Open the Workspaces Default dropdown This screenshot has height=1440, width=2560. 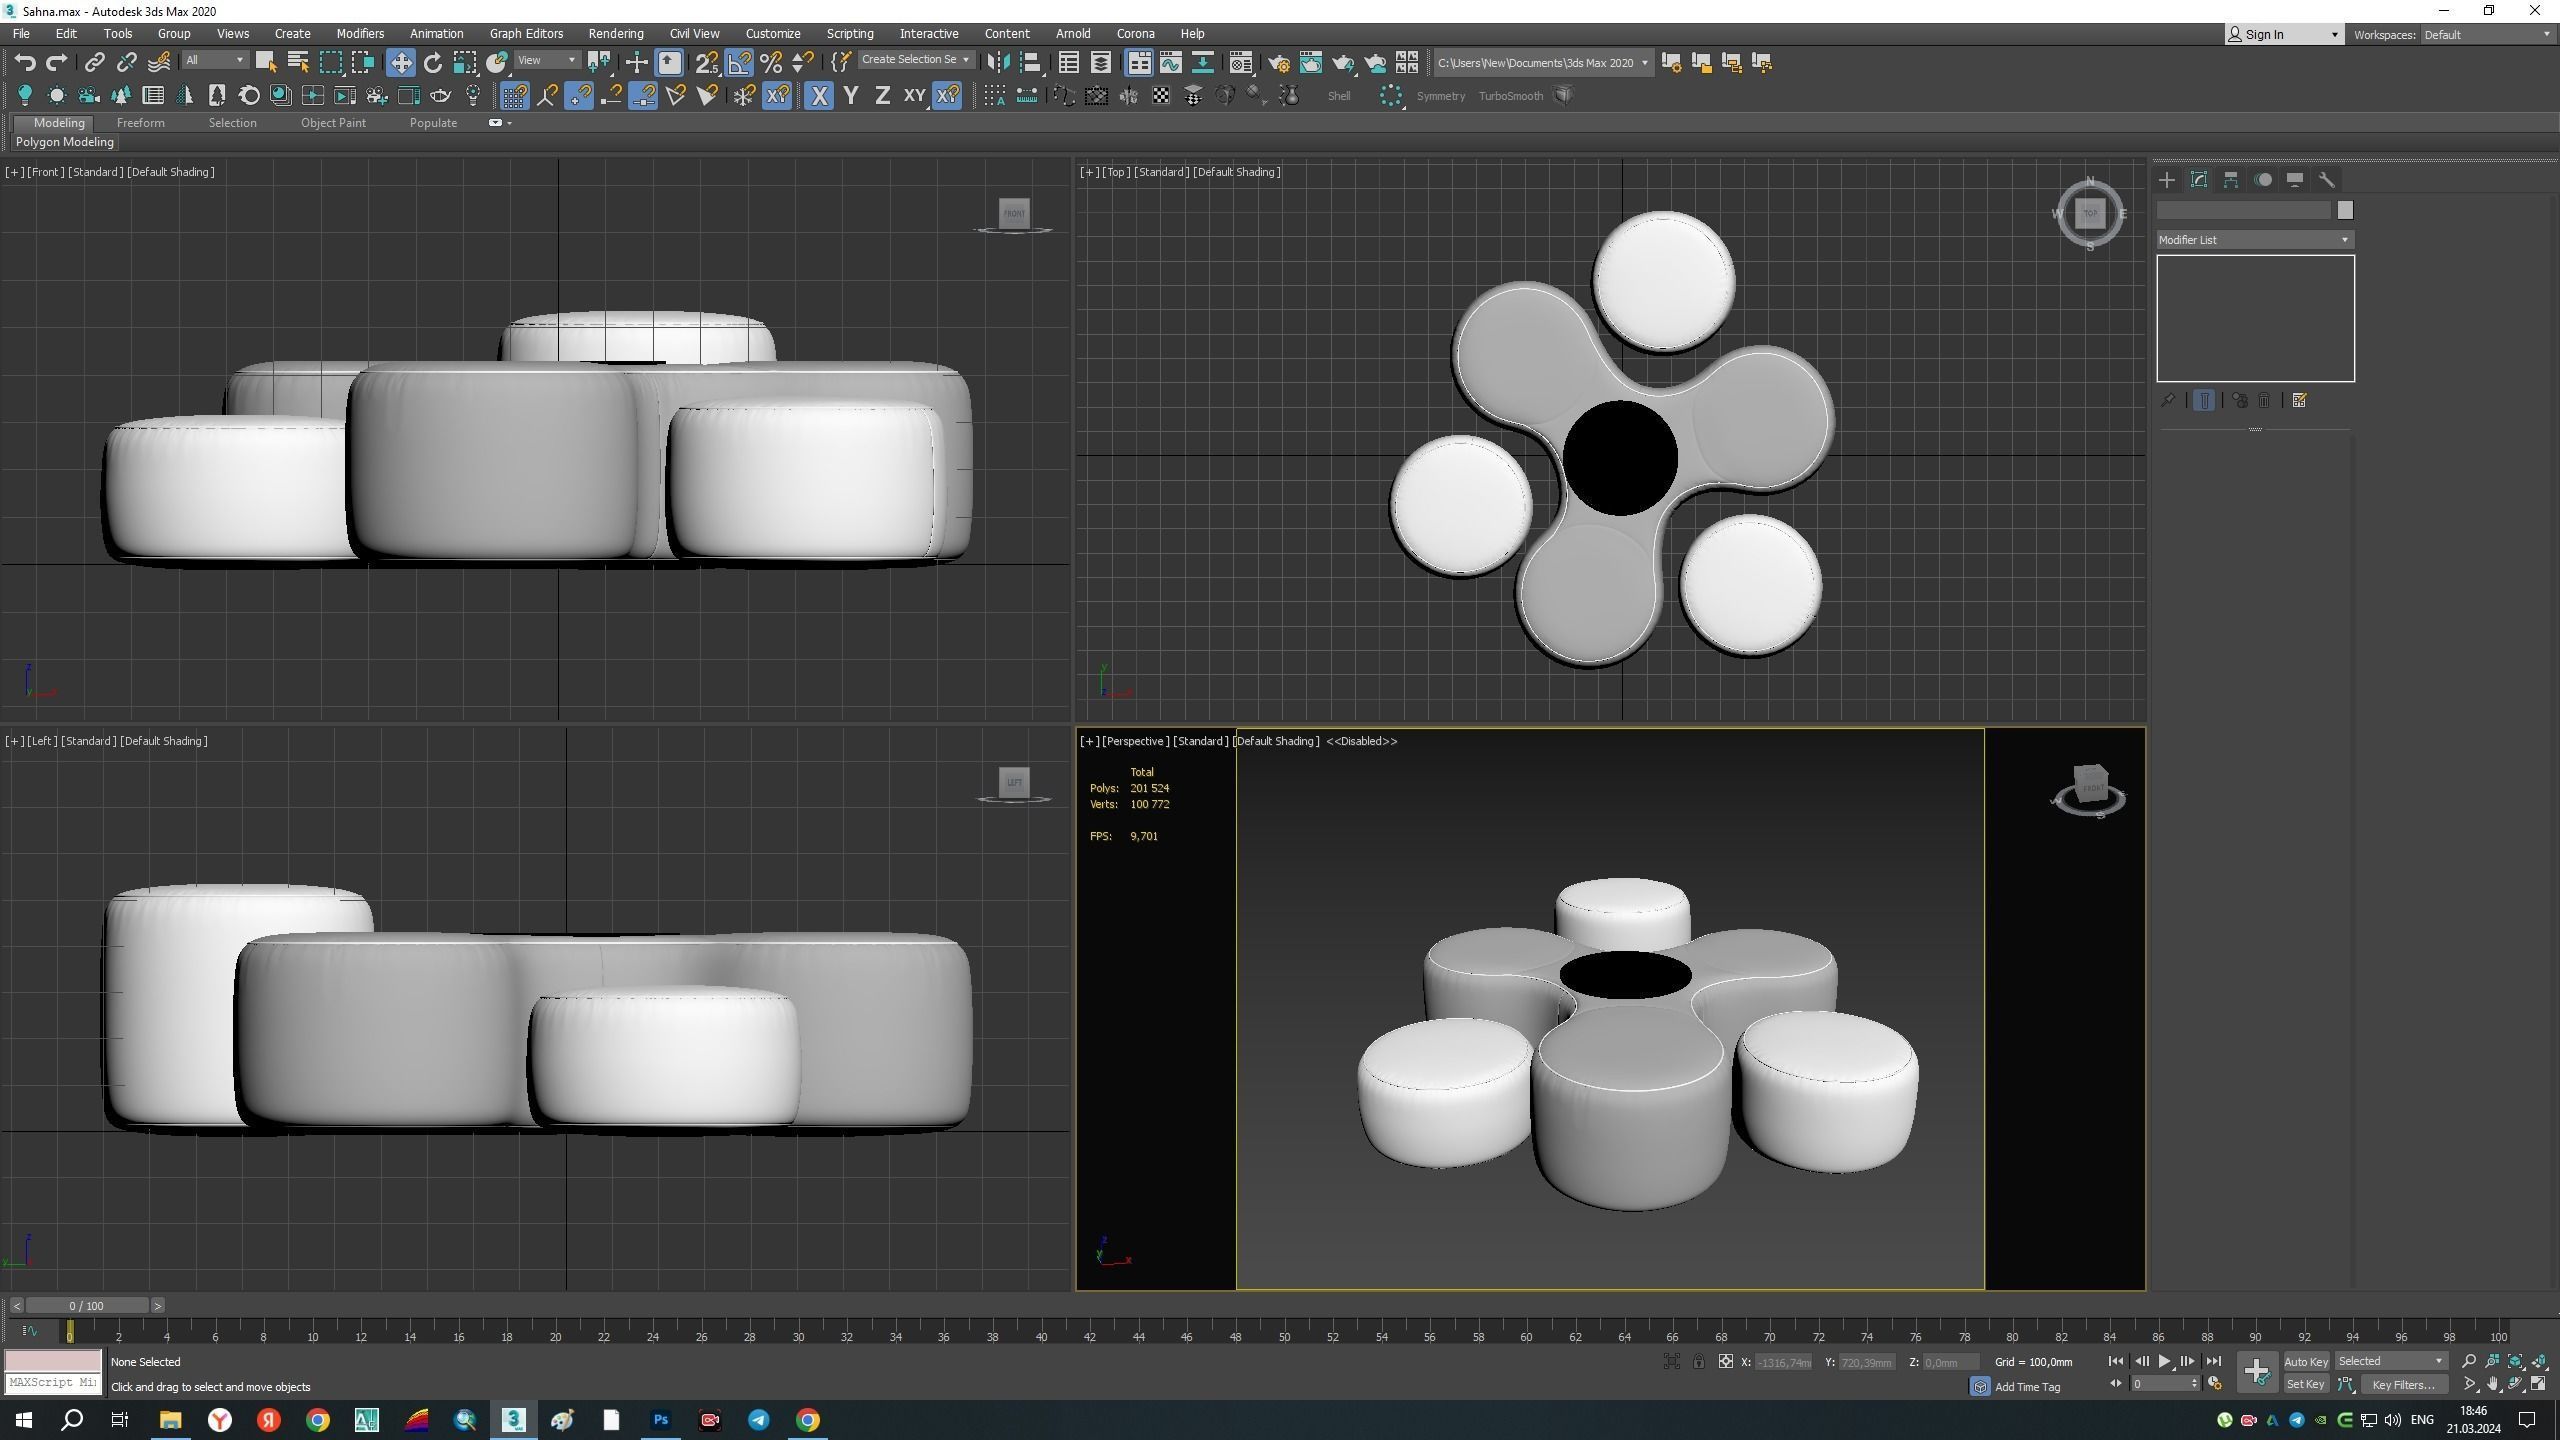tap(2487, 35)
